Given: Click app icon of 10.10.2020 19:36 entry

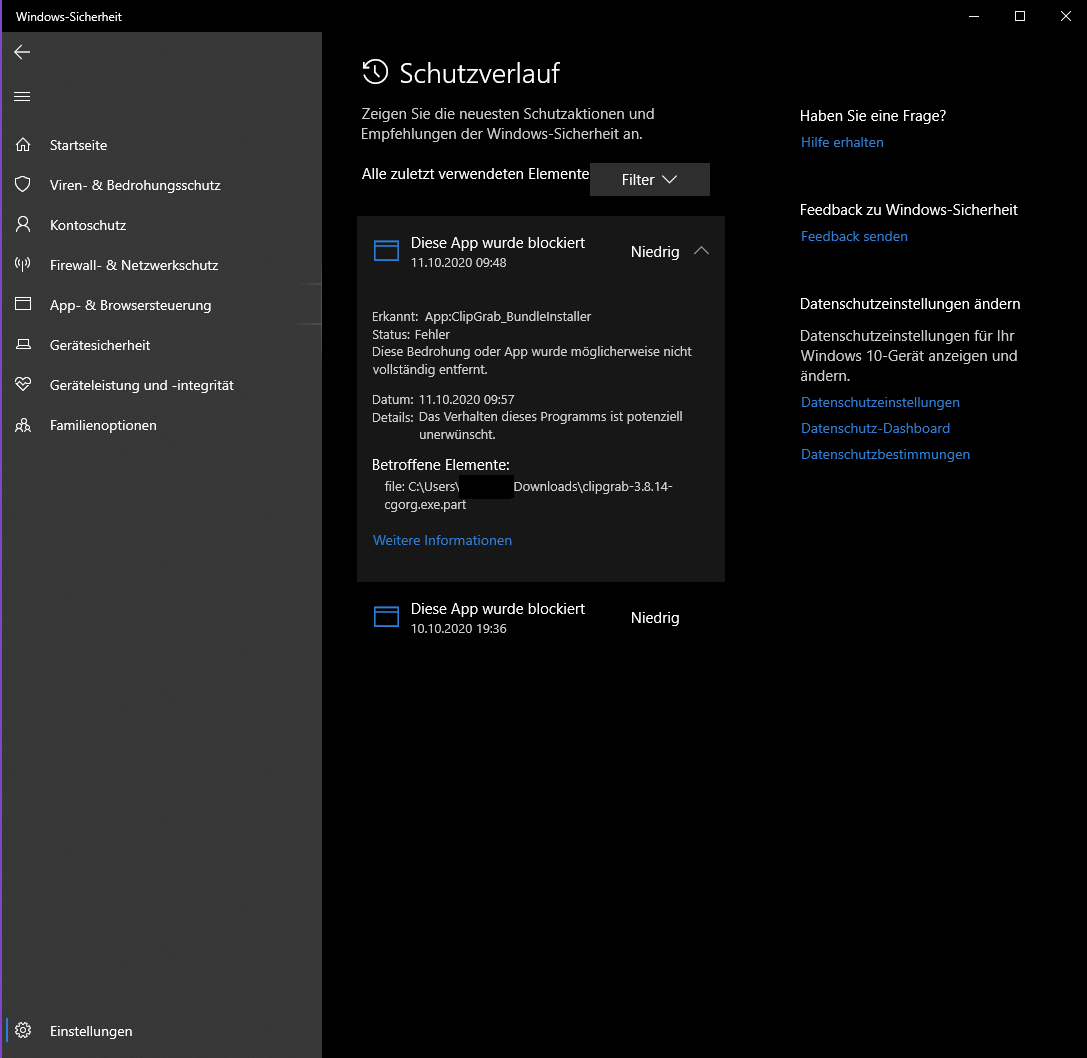Looking at the screenshot, I should (x=386, y=616).
